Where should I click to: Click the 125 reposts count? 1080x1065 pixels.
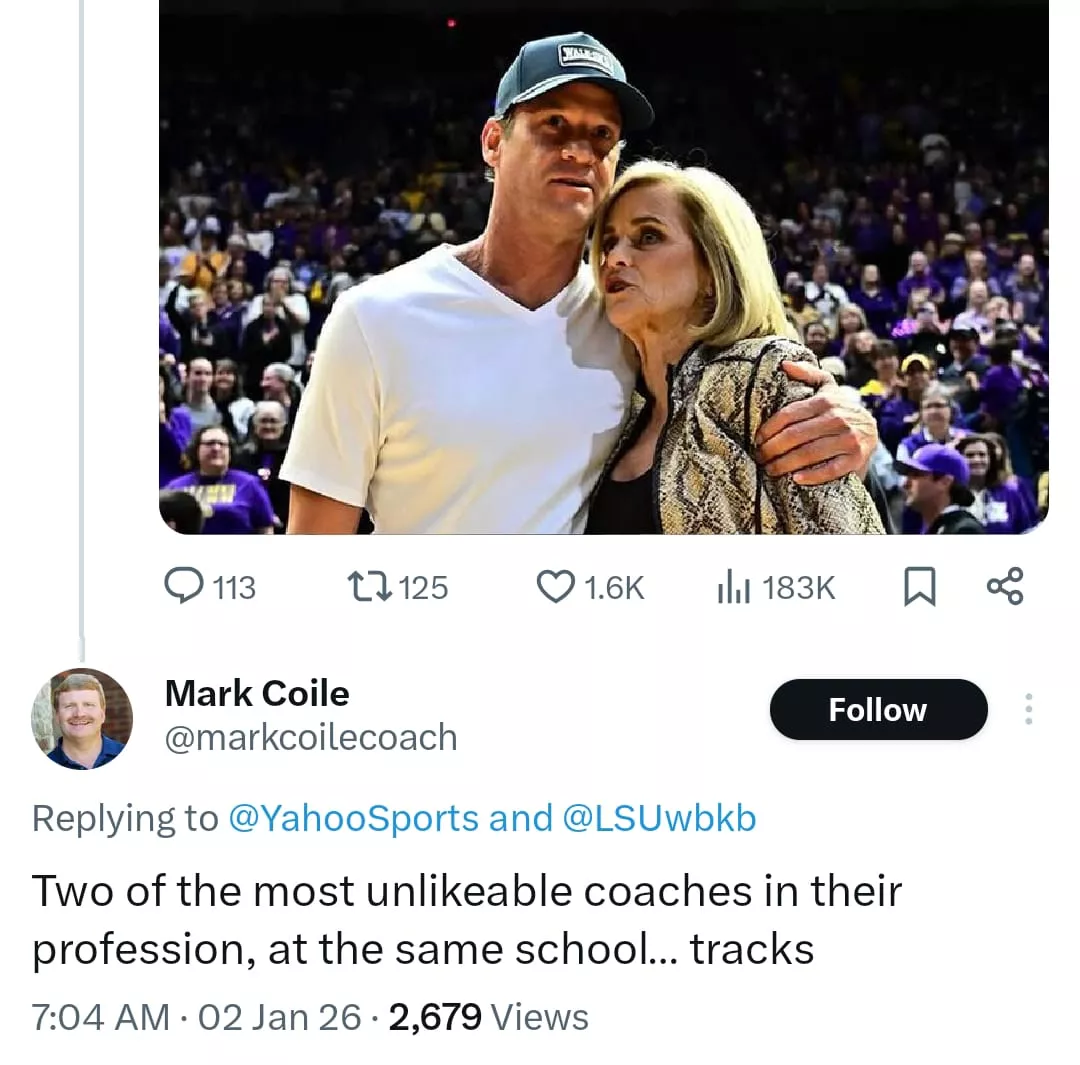click(x=423, y=588)
